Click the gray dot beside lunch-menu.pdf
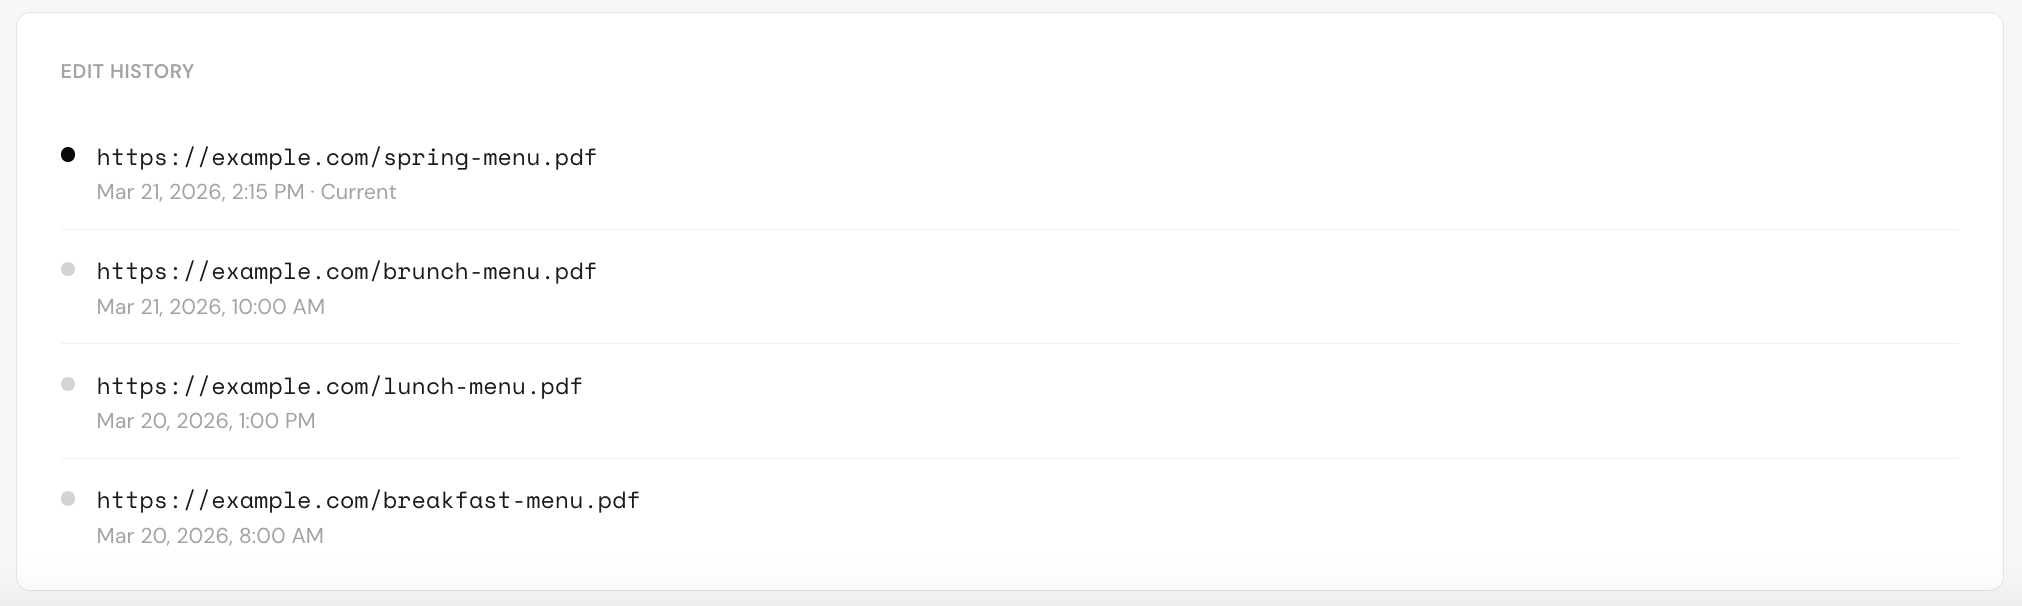The height and width of the screenshot is (606, 2022). [x=68, y=384]
